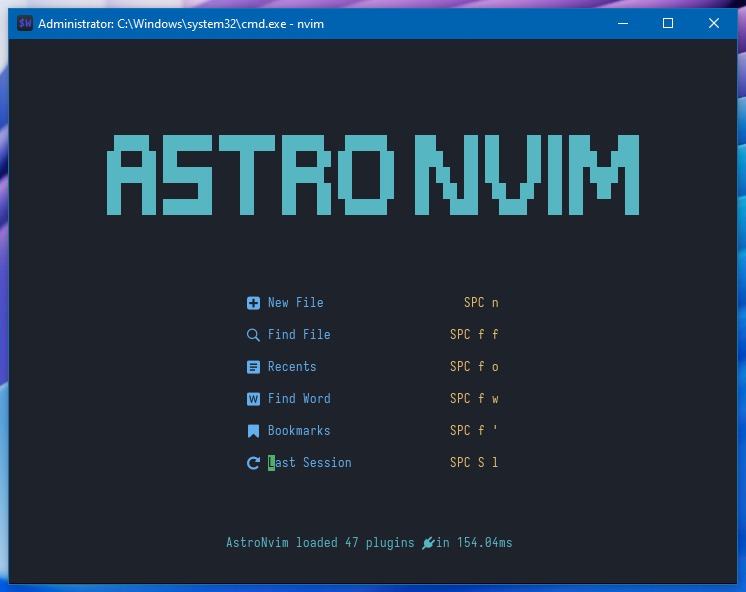Click the Bookmarks ribbon icon
This screenshot has height=592, width=746.
click(x=253, y=431)
